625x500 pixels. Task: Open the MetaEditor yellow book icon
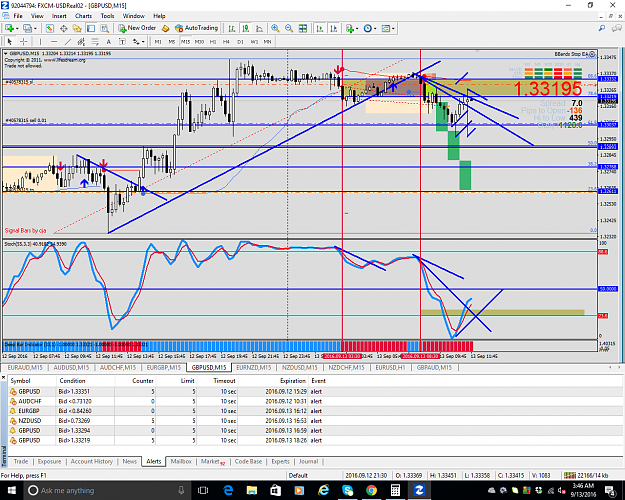click(165, 28)
